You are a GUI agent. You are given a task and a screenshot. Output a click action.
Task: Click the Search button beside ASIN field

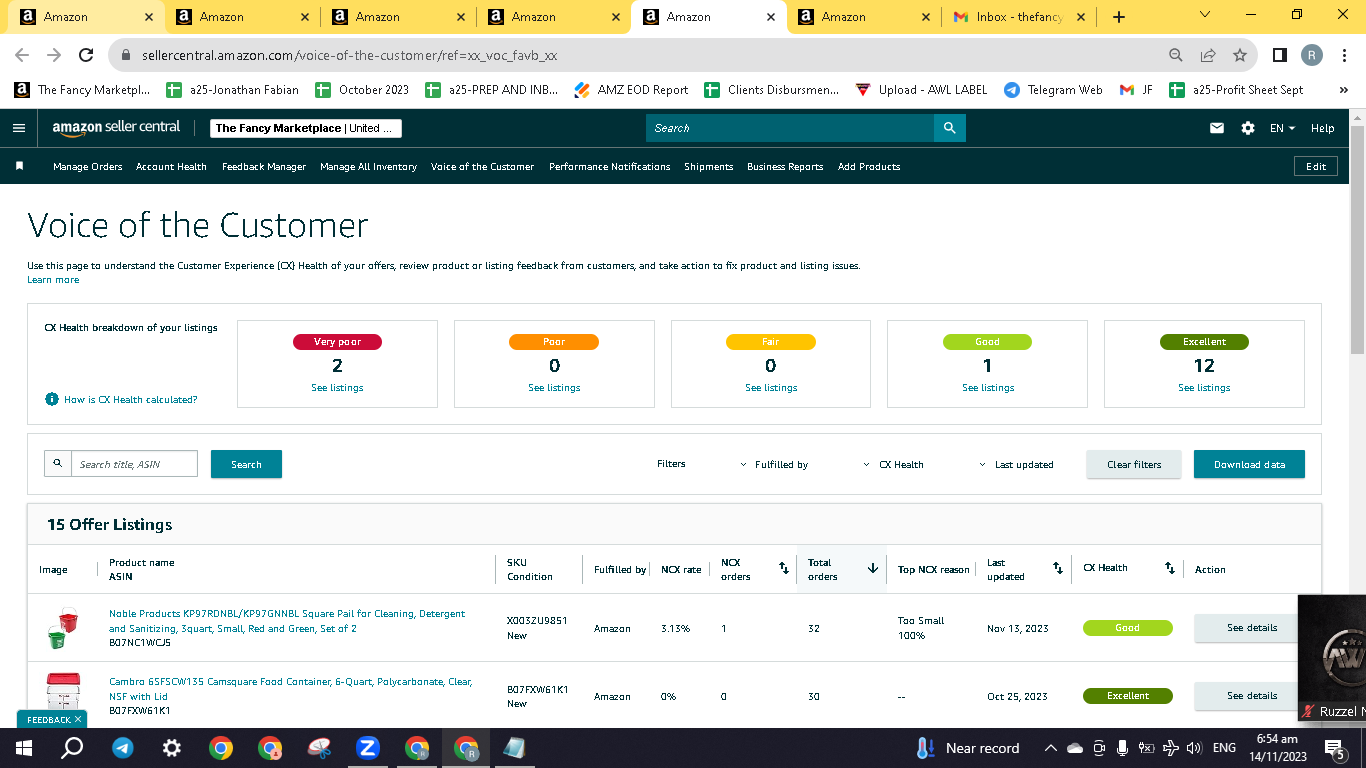pyautogui.click(x=246, y=464)
